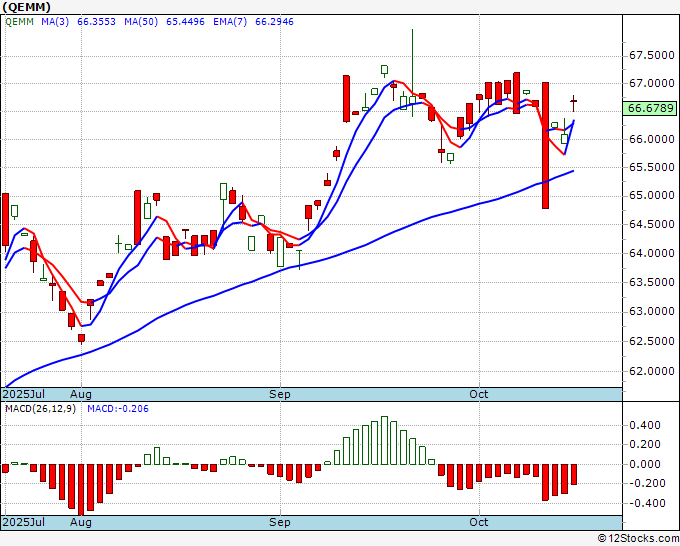Click the tallest green MACD histogram bar
This screenshot has height=546, width=680.
click(x=384, y=441)
